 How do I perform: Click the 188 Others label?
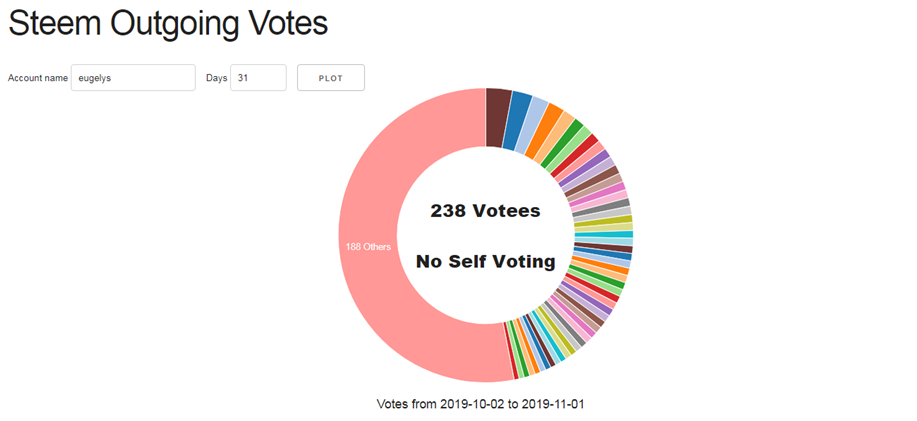coord(368,247)
